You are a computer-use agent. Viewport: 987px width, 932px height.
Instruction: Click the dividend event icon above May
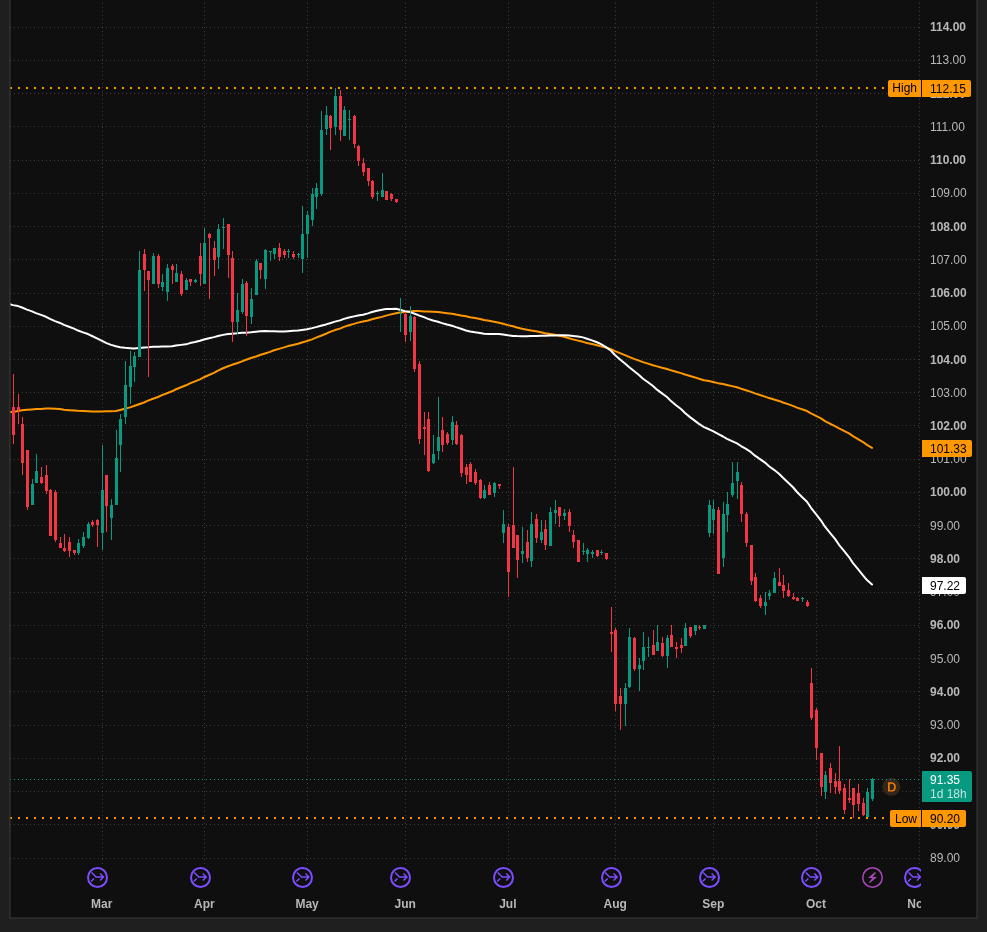pyautogui.click(x=303, y=877)
